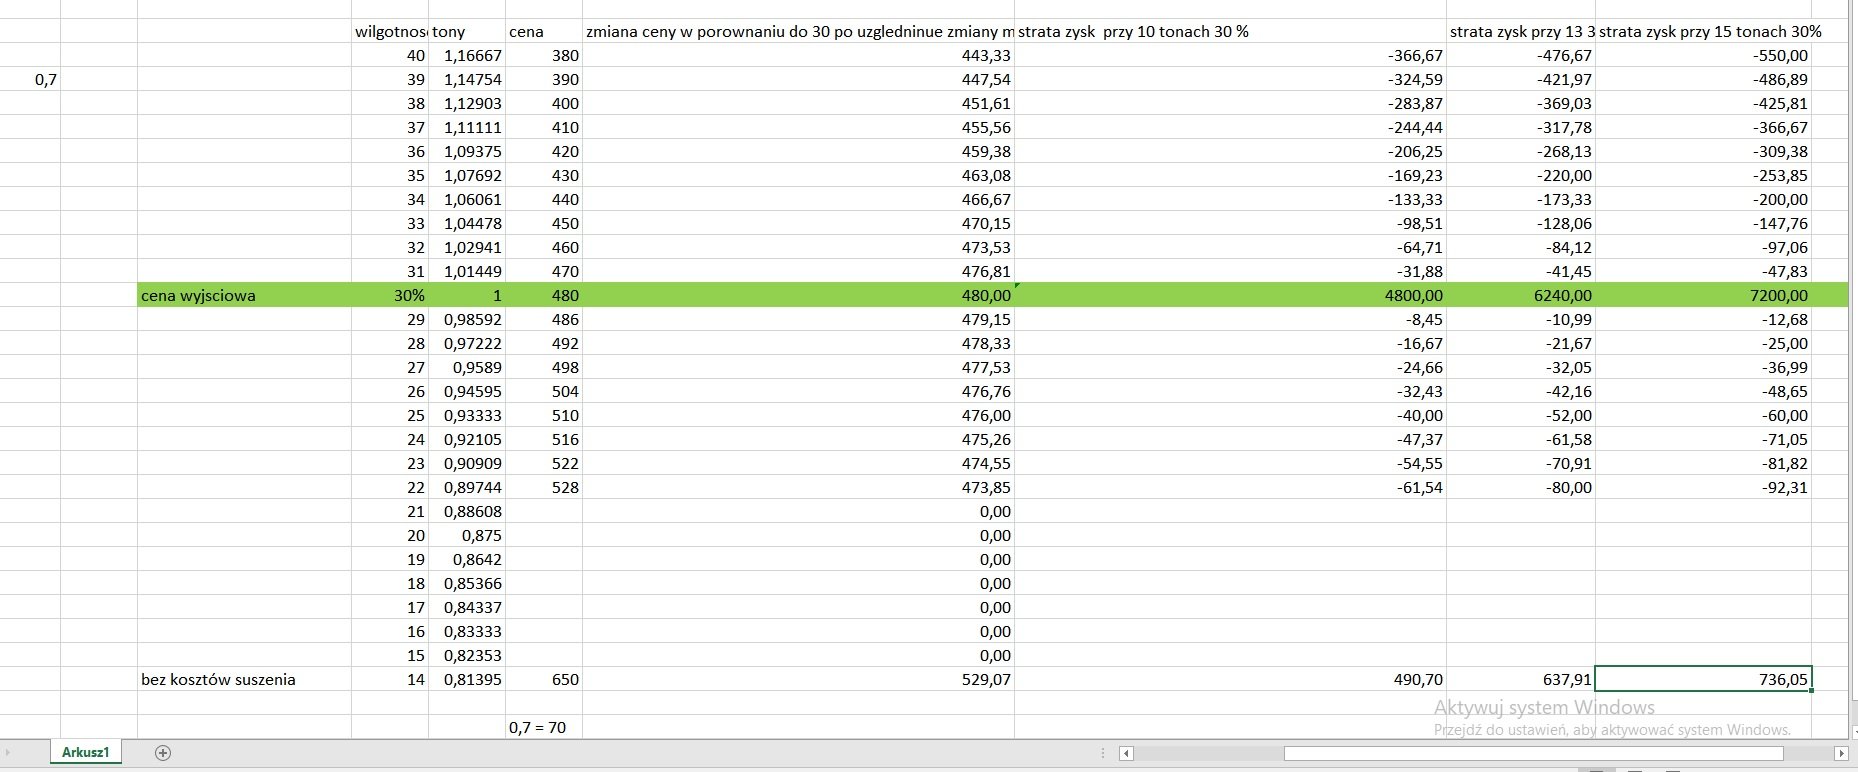Viewport: 1858px width, 772px height.
Task: Click the cell containing 529,07
Action: [x=797, y=679]
